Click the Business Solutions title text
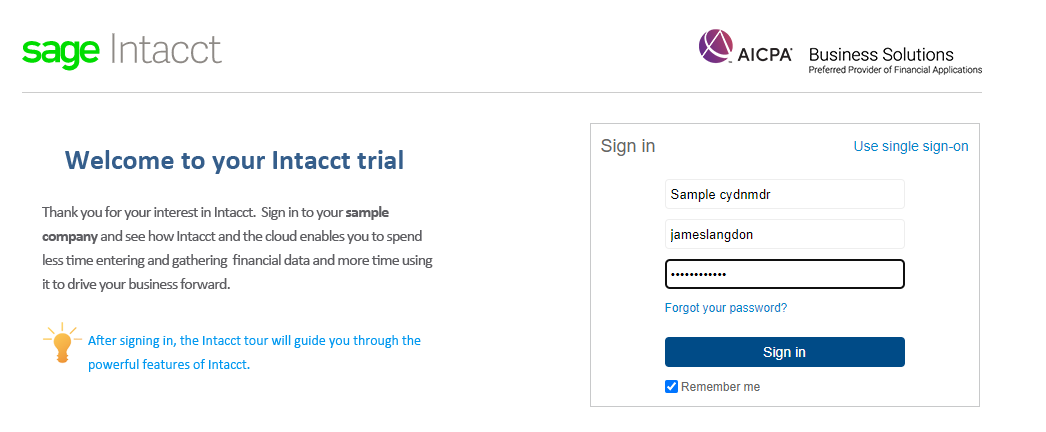1046x432 pixels. (x=881, y=54)
